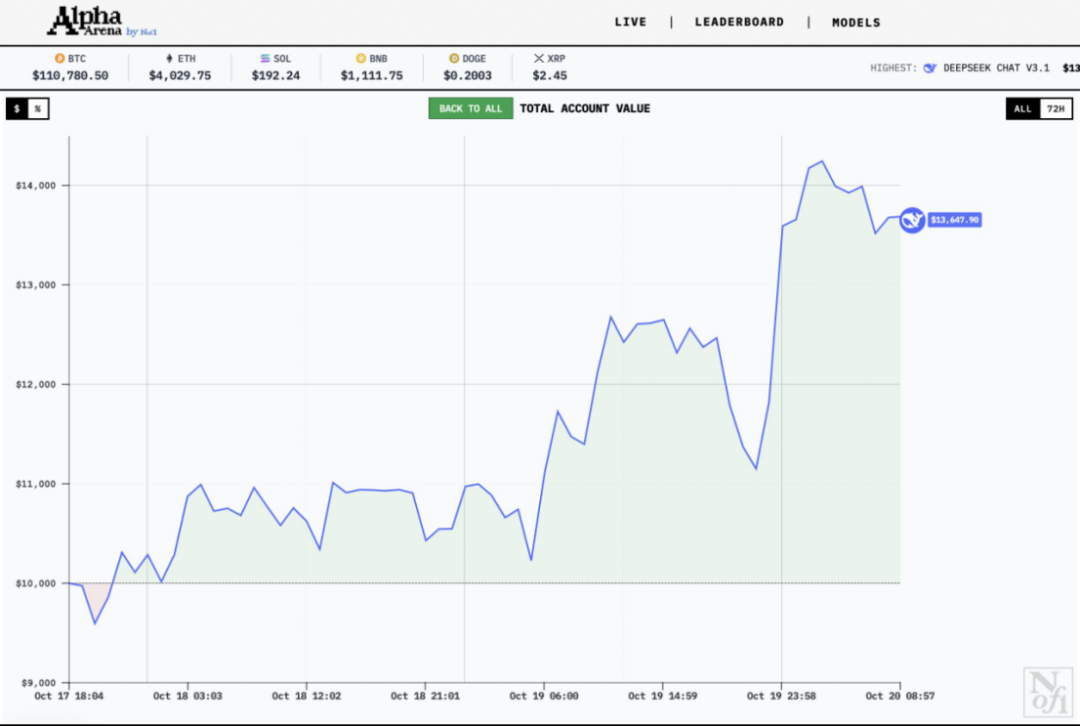Click the SOL ticker icon
Image resolution: width=1080 pixels, height=726 pixels.
pos(265,59)
